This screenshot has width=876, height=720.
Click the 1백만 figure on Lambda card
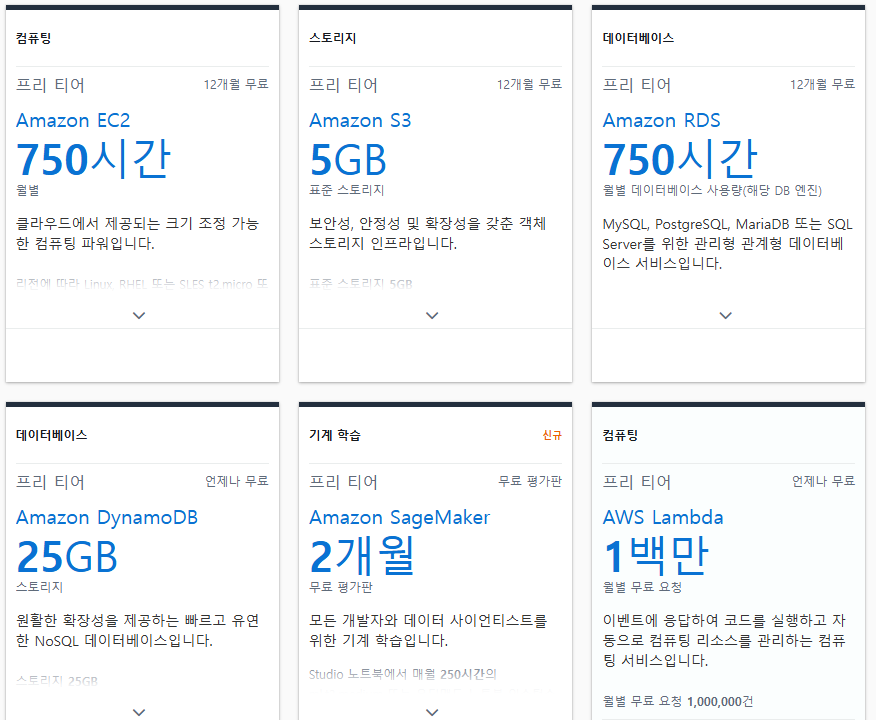pos(656,556)
